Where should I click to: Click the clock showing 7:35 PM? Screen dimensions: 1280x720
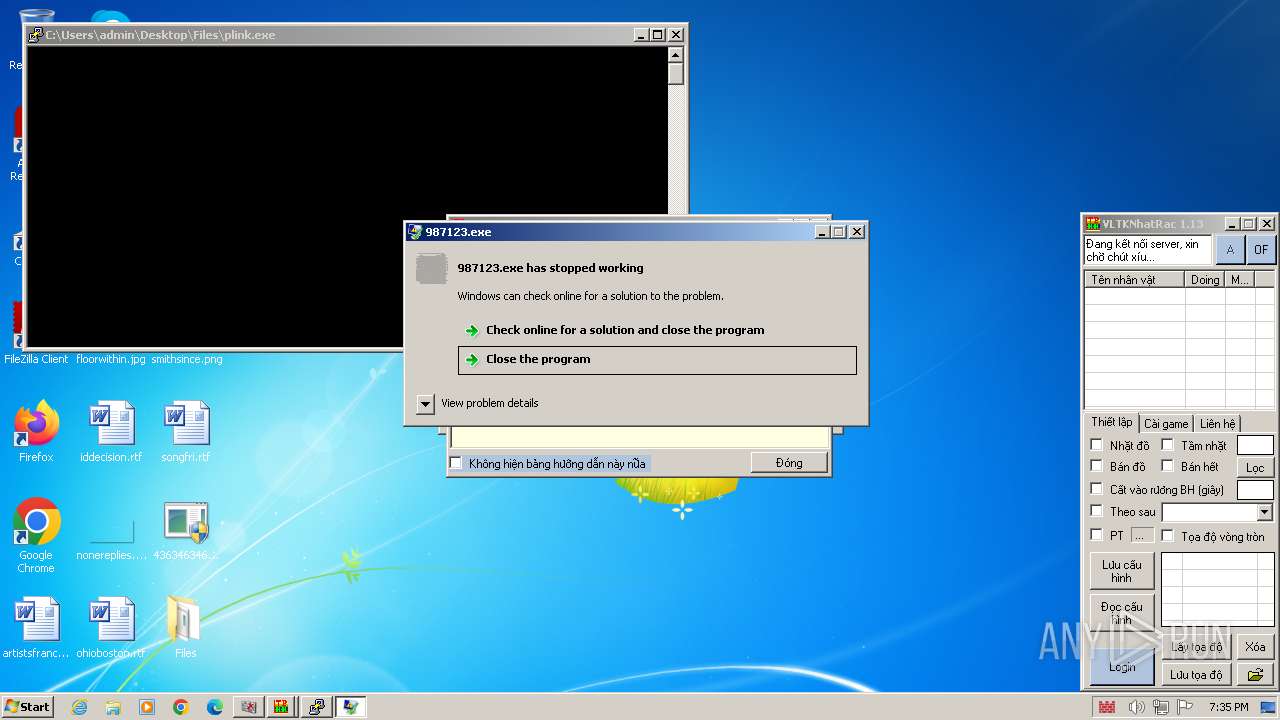pyautogui.click(x=1228, y=707)
